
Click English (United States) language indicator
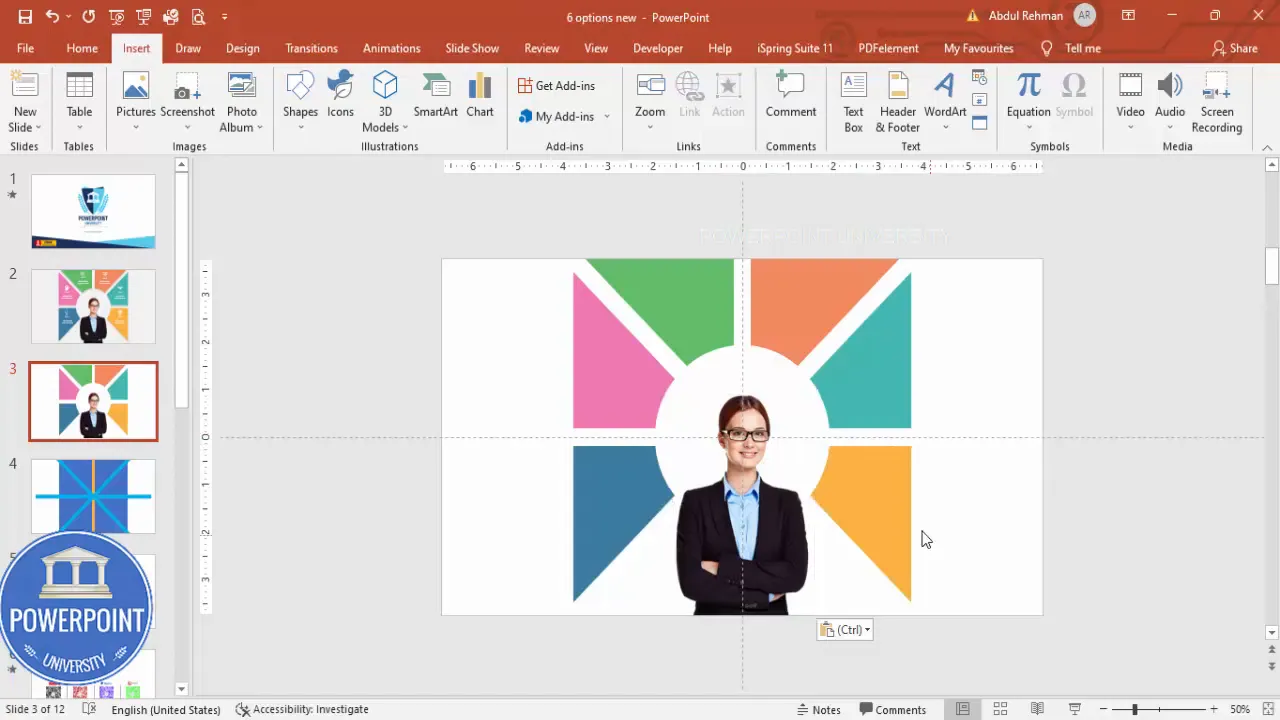click(x=166, y=709)
